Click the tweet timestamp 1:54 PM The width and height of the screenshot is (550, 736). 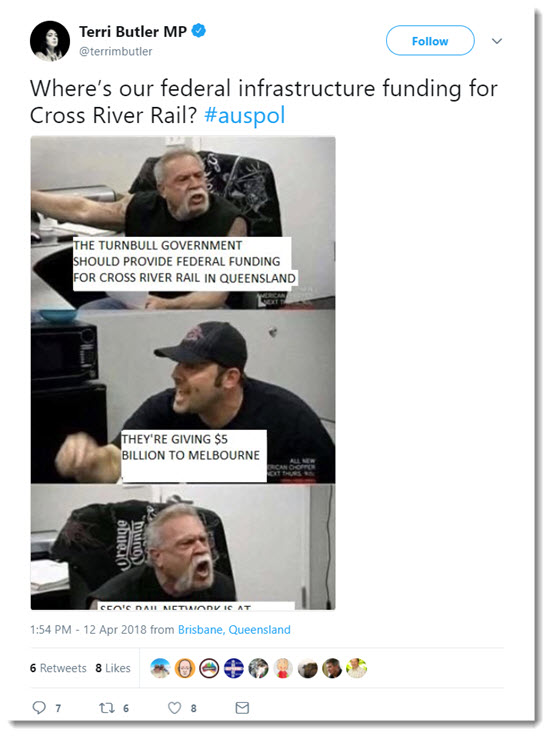pos(51,629)
